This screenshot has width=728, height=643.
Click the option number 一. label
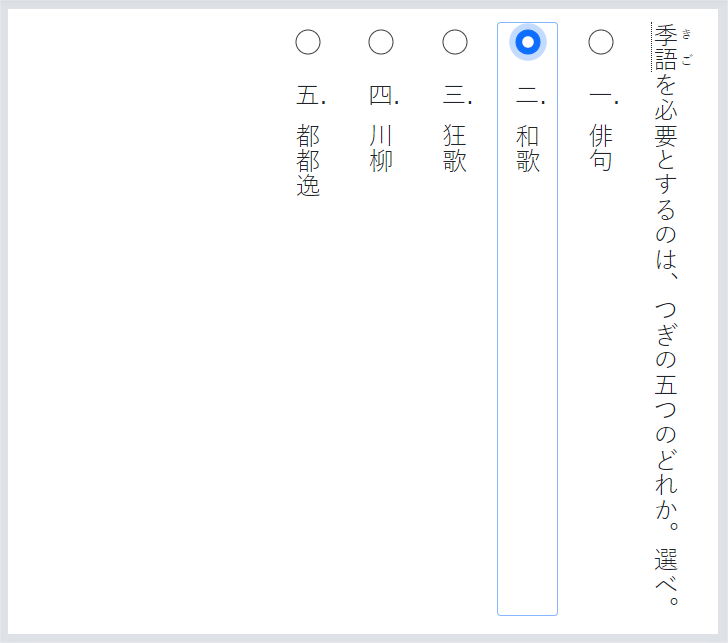pos(603,97)
